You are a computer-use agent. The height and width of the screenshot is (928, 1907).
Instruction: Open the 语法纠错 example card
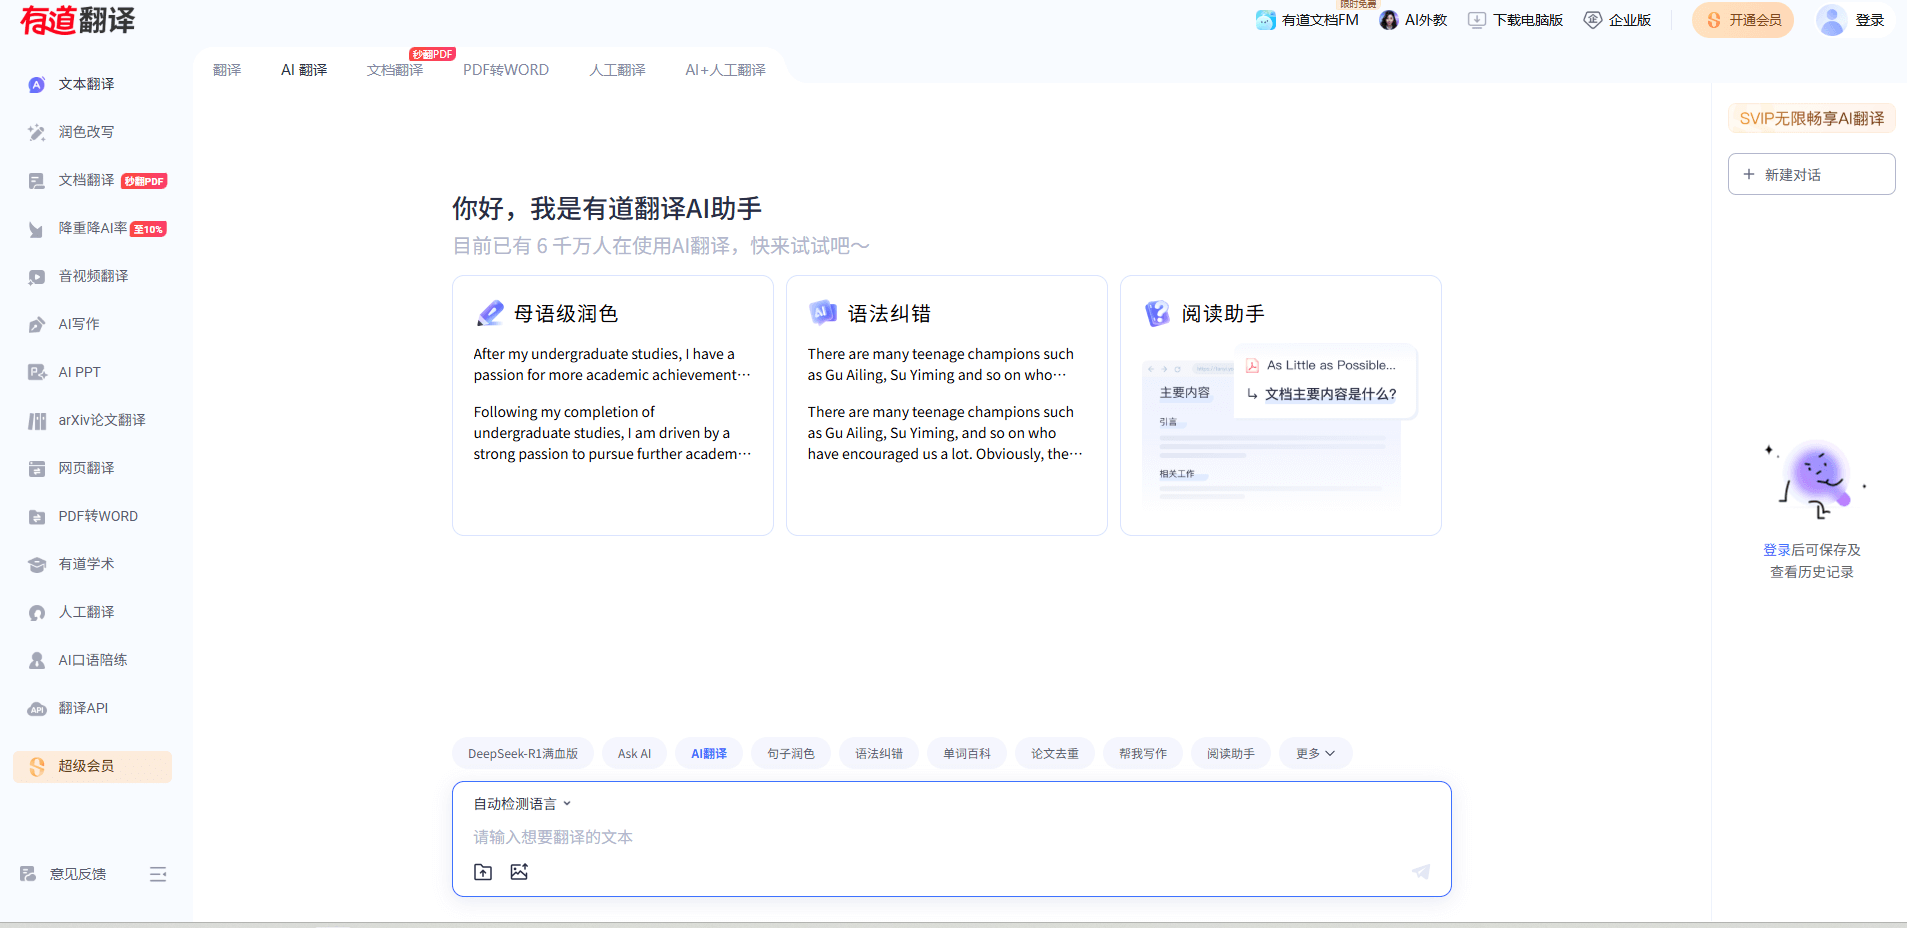947,405
